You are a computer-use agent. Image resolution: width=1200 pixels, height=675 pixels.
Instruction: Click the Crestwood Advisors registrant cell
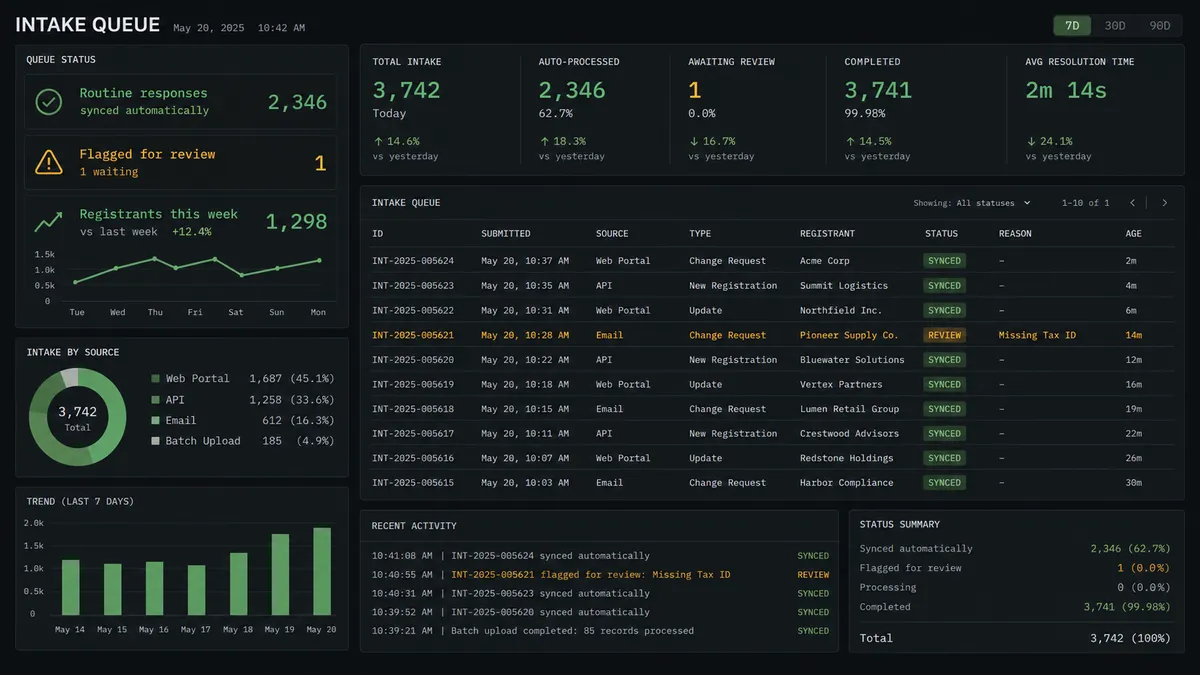tap(849, 434)
